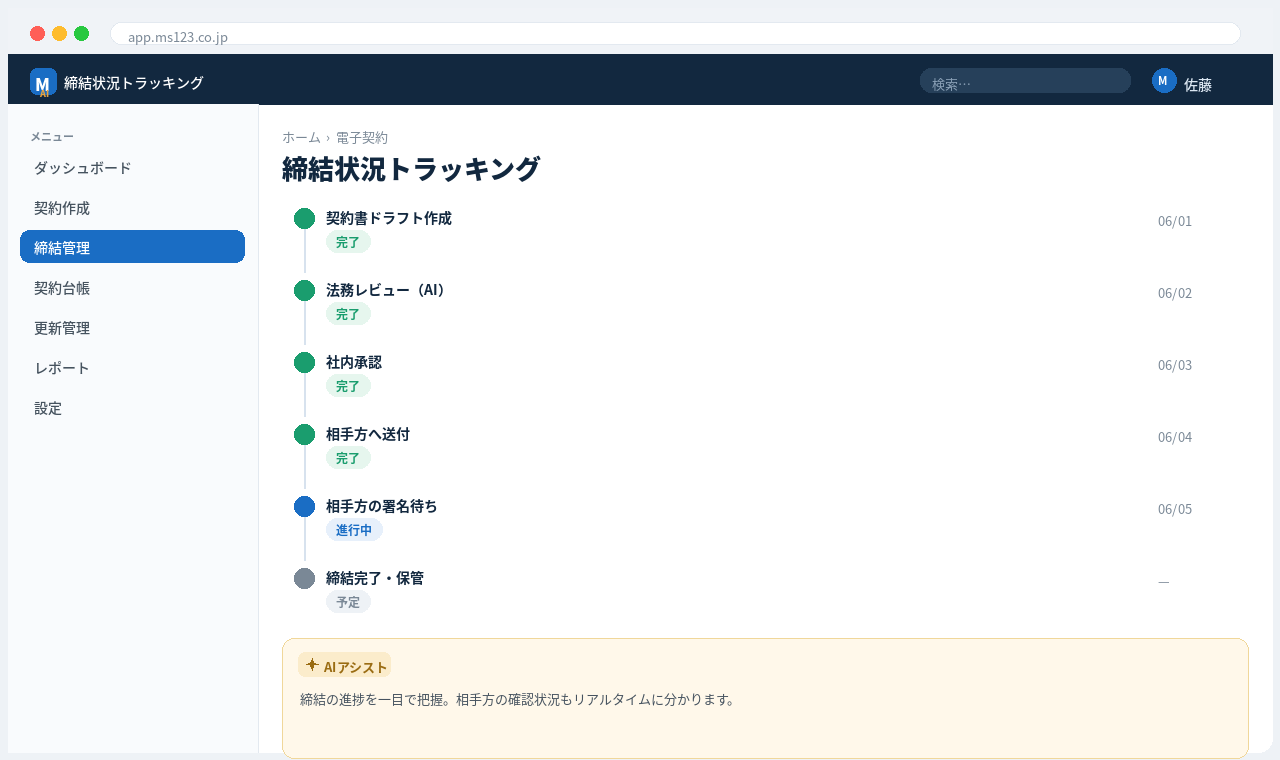Viewport: 1280px width, 760px height.
Task: Click the date 06/03
Action: pos(1175,365)
